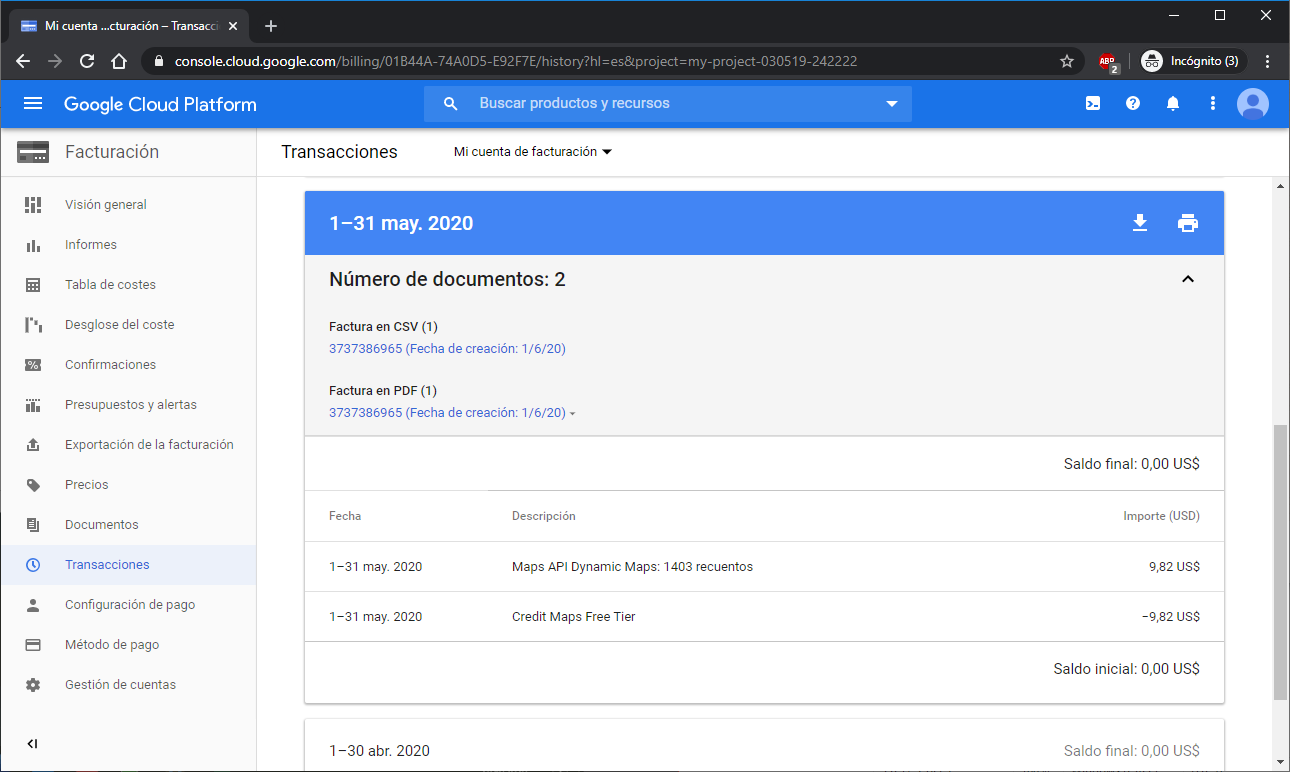
Task: Collapse the sidebar with bottom arrow
Action: (x=33, y=744)
